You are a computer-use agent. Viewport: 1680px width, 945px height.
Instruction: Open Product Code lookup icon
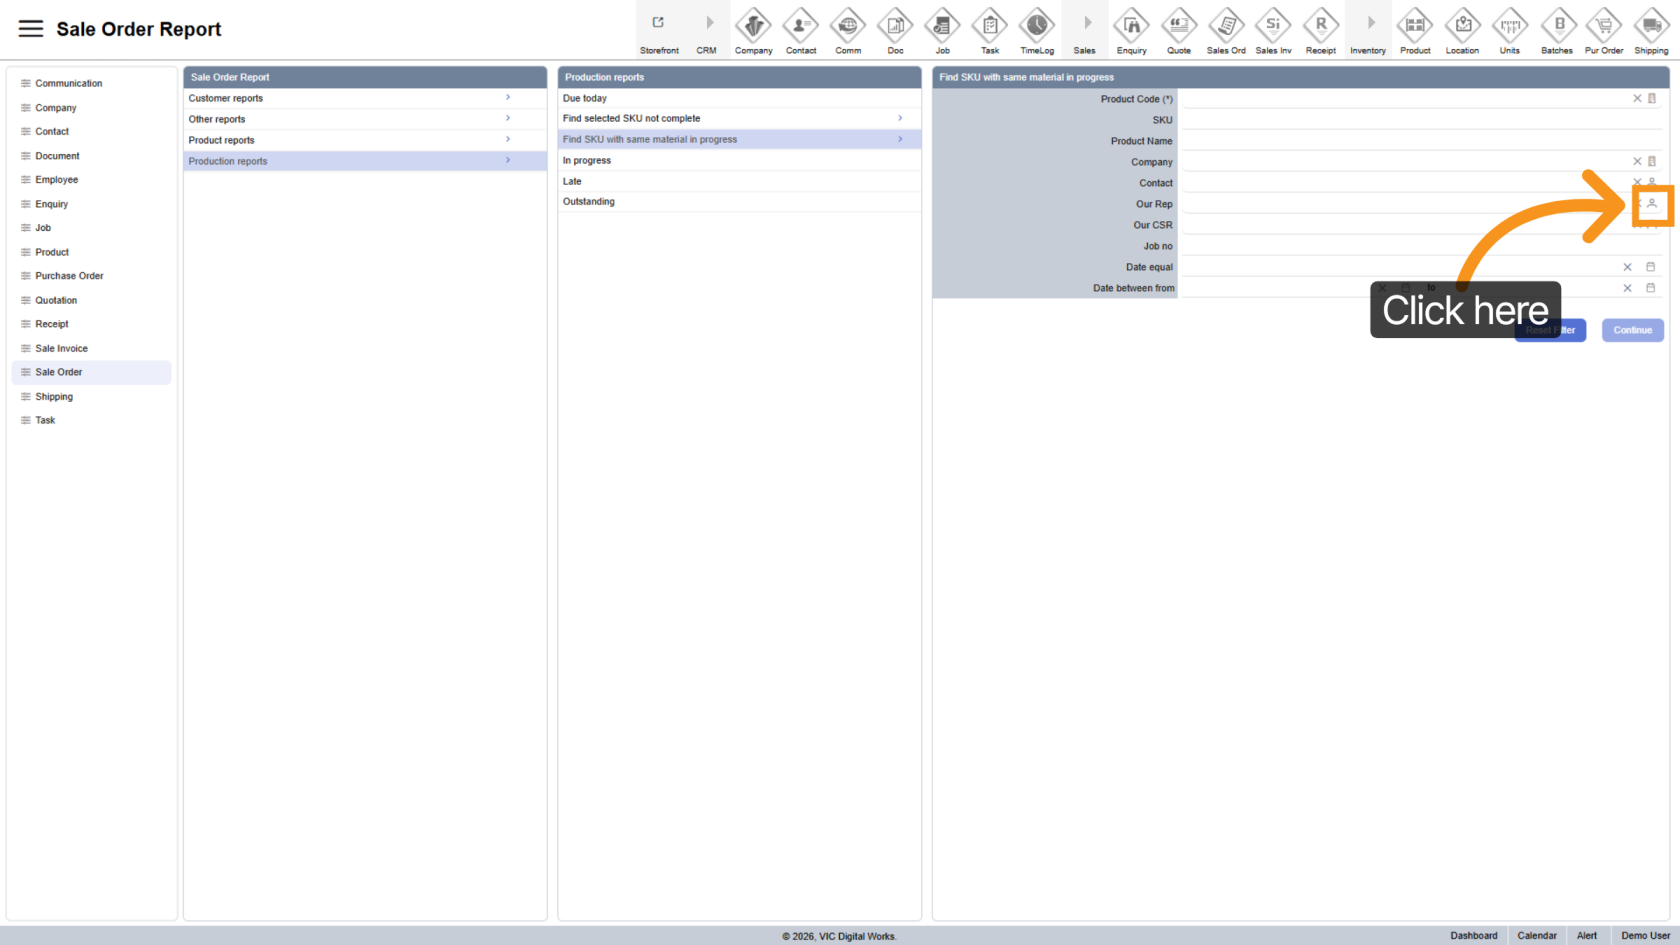[1652, 99]
